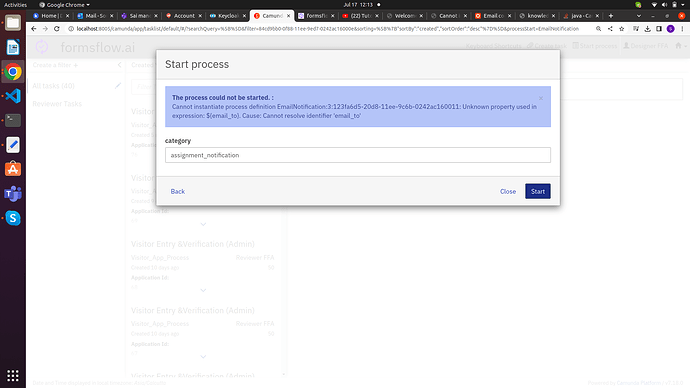Close the Camunda tab
Image resolution: width=690 pixels, height=388 pixels.
288,15
